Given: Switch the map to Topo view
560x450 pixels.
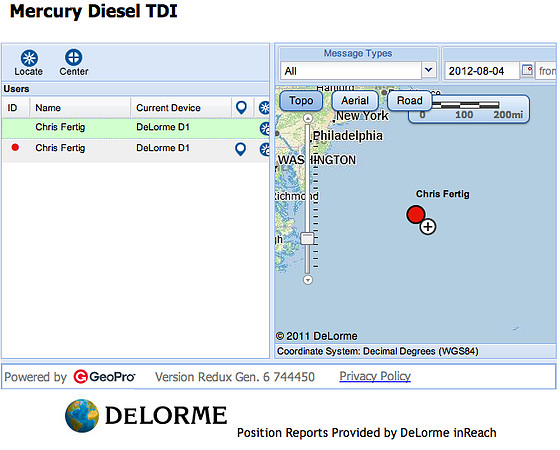Looking at the screenshot, I should 301,101.
